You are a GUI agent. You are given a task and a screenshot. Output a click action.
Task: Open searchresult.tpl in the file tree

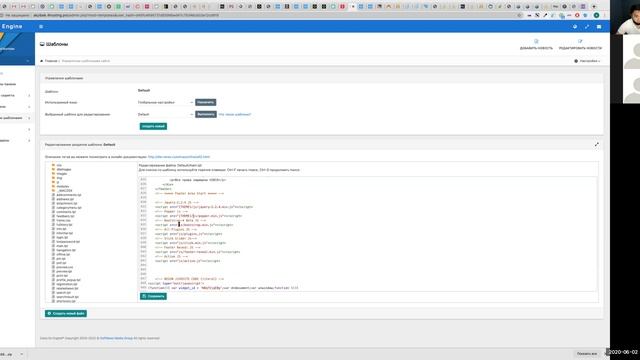(x=67, y=297)
